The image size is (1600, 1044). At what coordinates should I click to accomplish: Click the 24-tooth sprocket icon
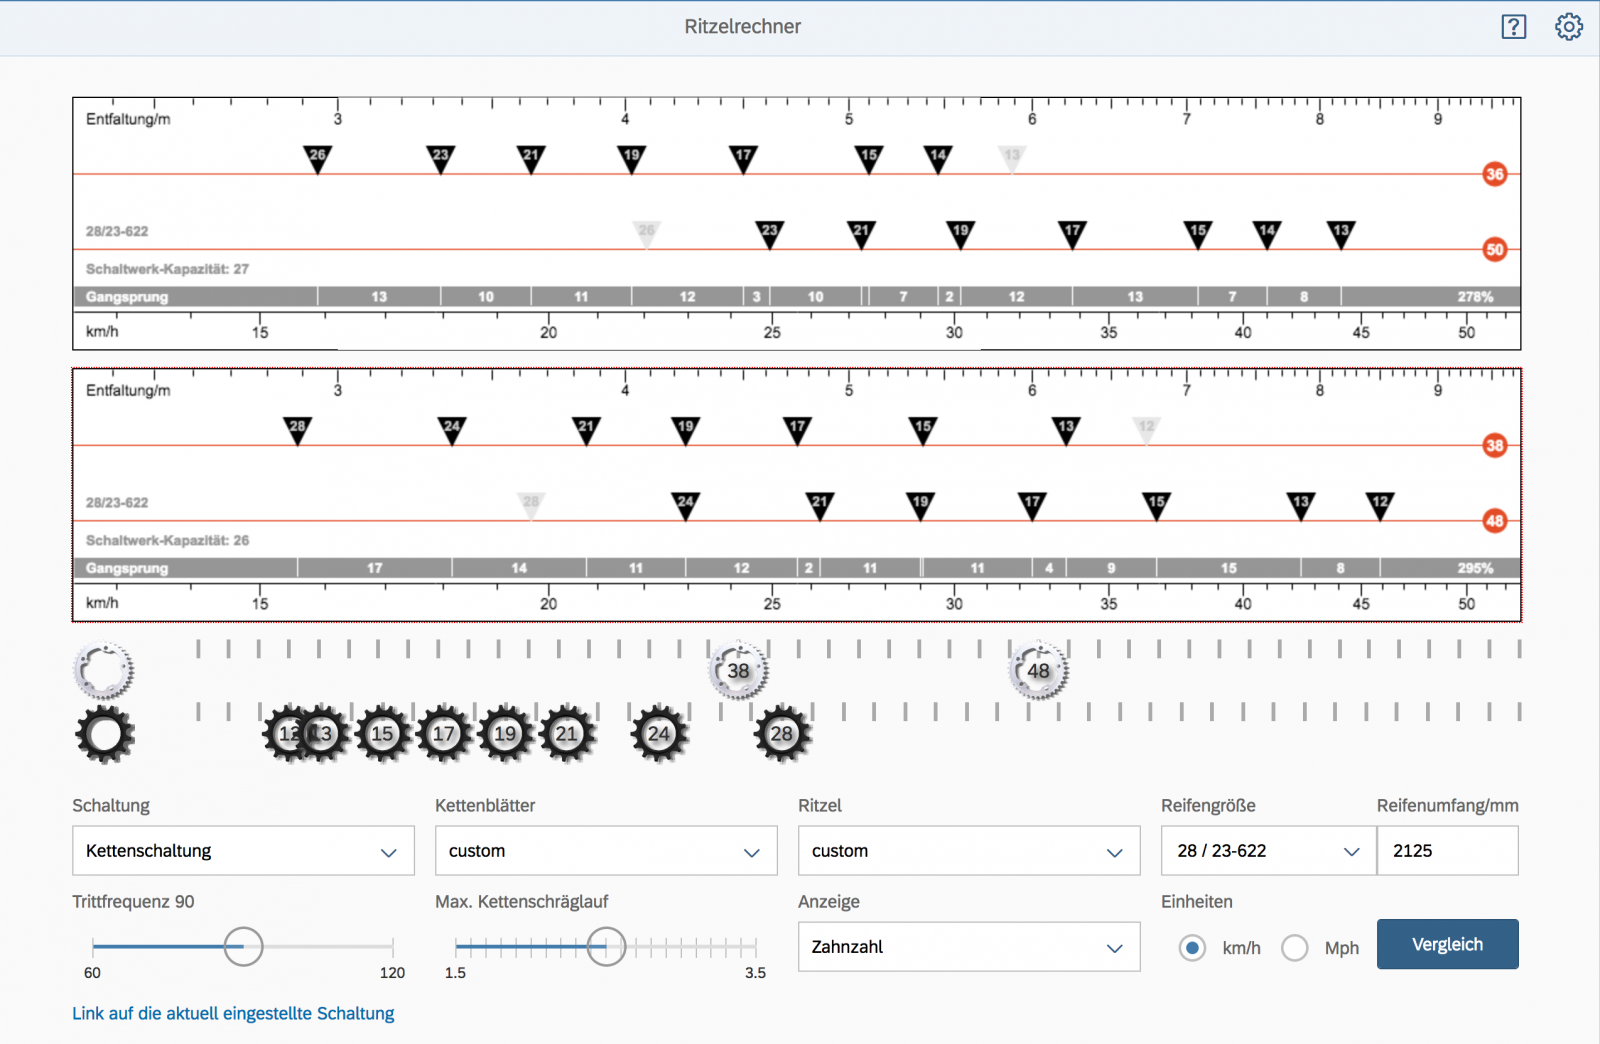[658, 734]
